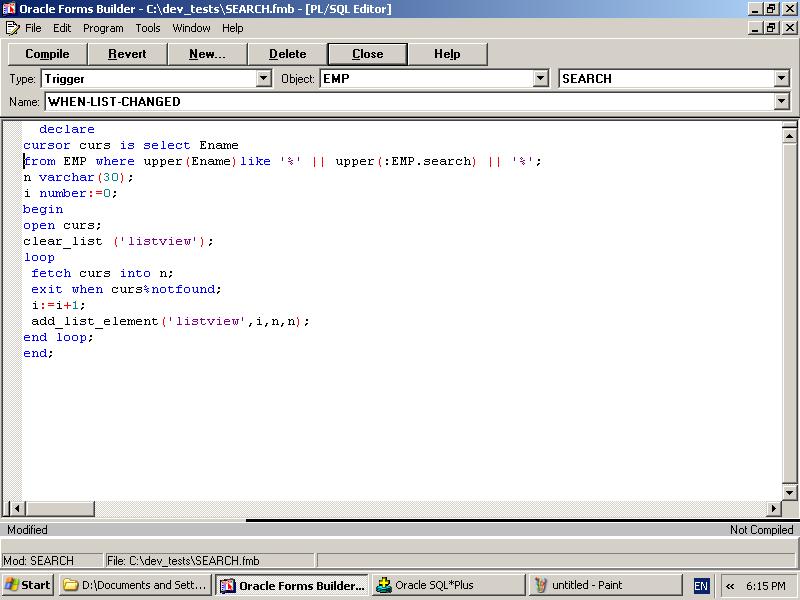The width and height of the screenshot is (800, 600).
Task: Click the Delete trigger button
Action: point(287,54)
